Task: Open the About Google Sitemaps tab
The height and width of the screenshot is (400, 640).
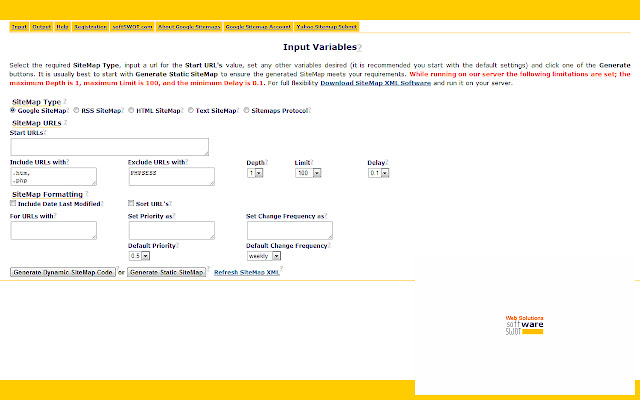Action: [189, 27]
